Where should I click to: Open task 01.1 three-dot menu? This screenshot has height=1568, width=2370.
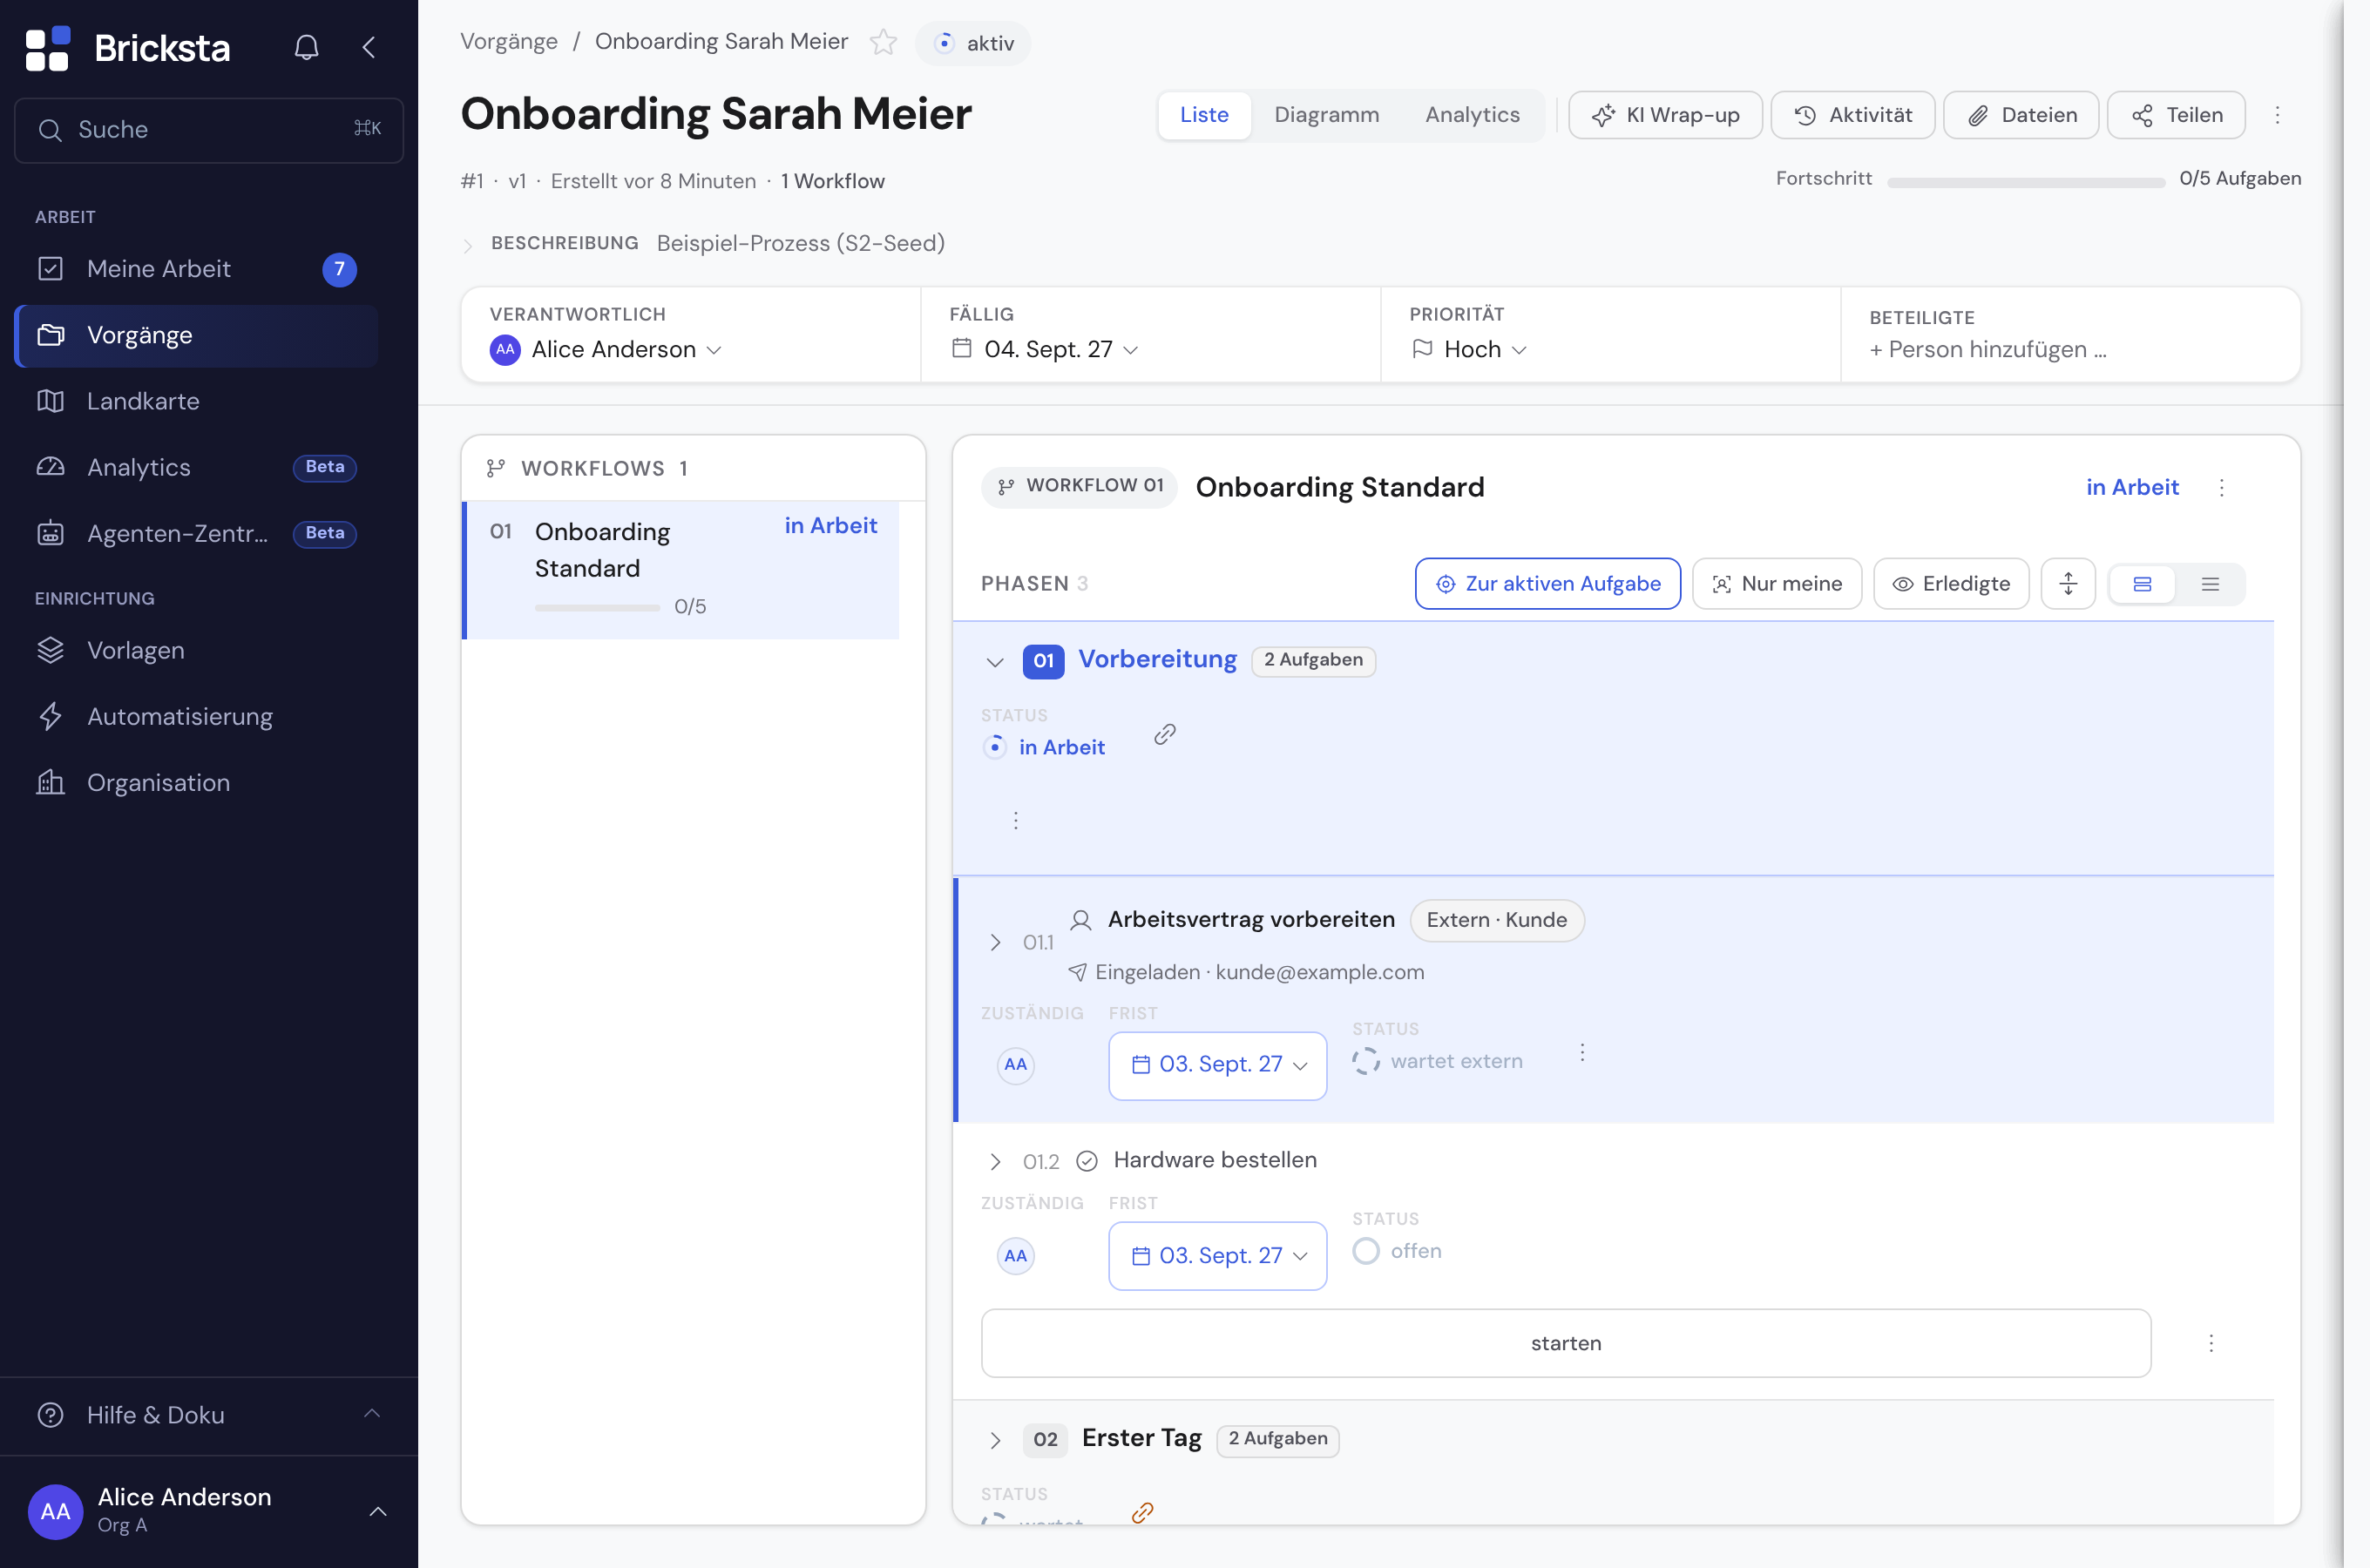[1582, 1052]
